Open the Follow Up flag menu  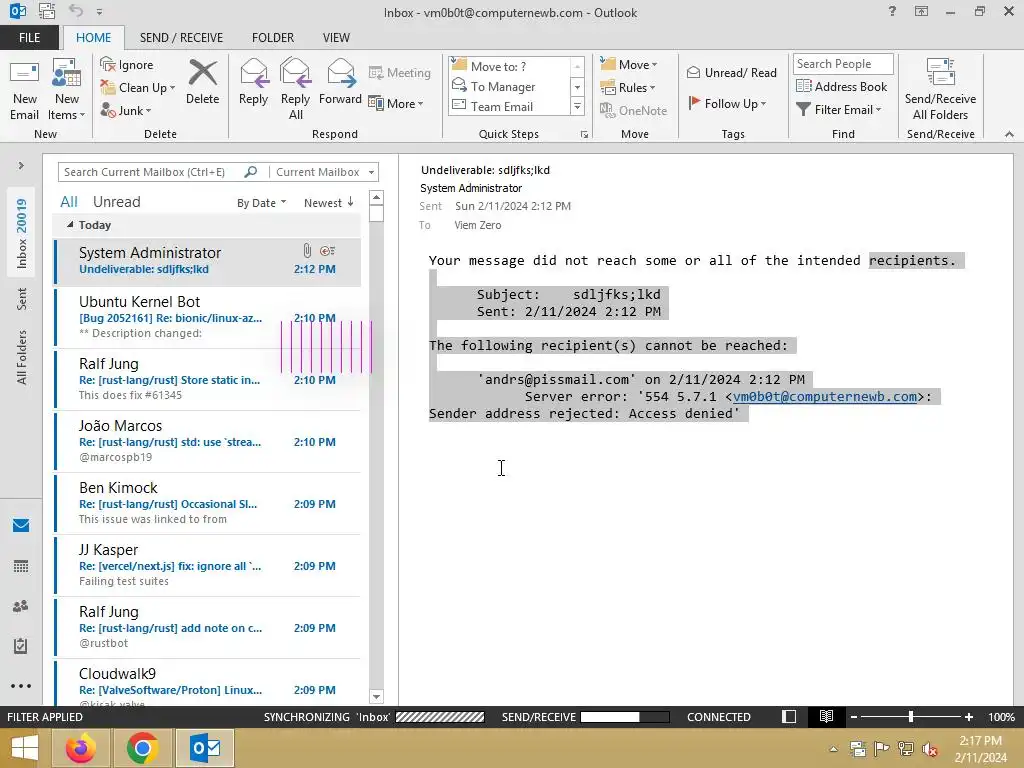click(728, 103)
